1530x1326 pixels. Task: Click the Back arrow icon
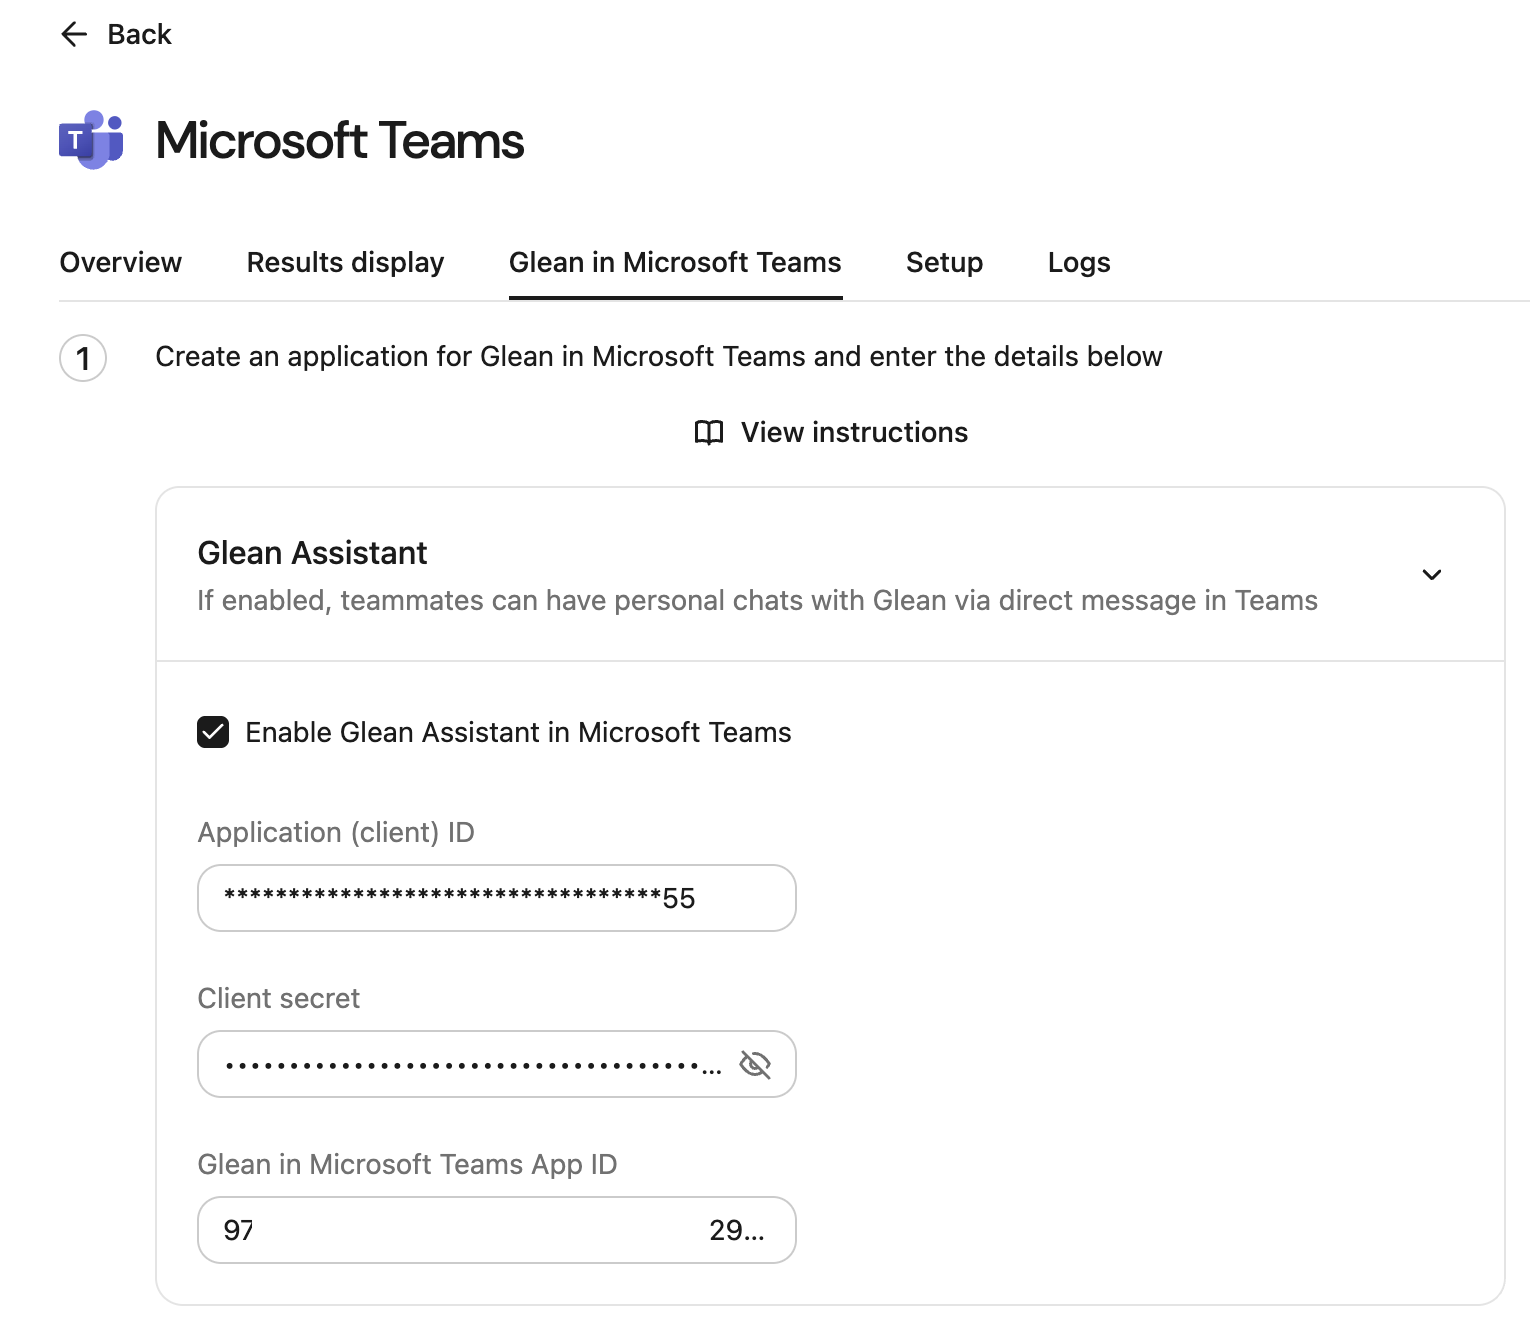click(74, 34)
